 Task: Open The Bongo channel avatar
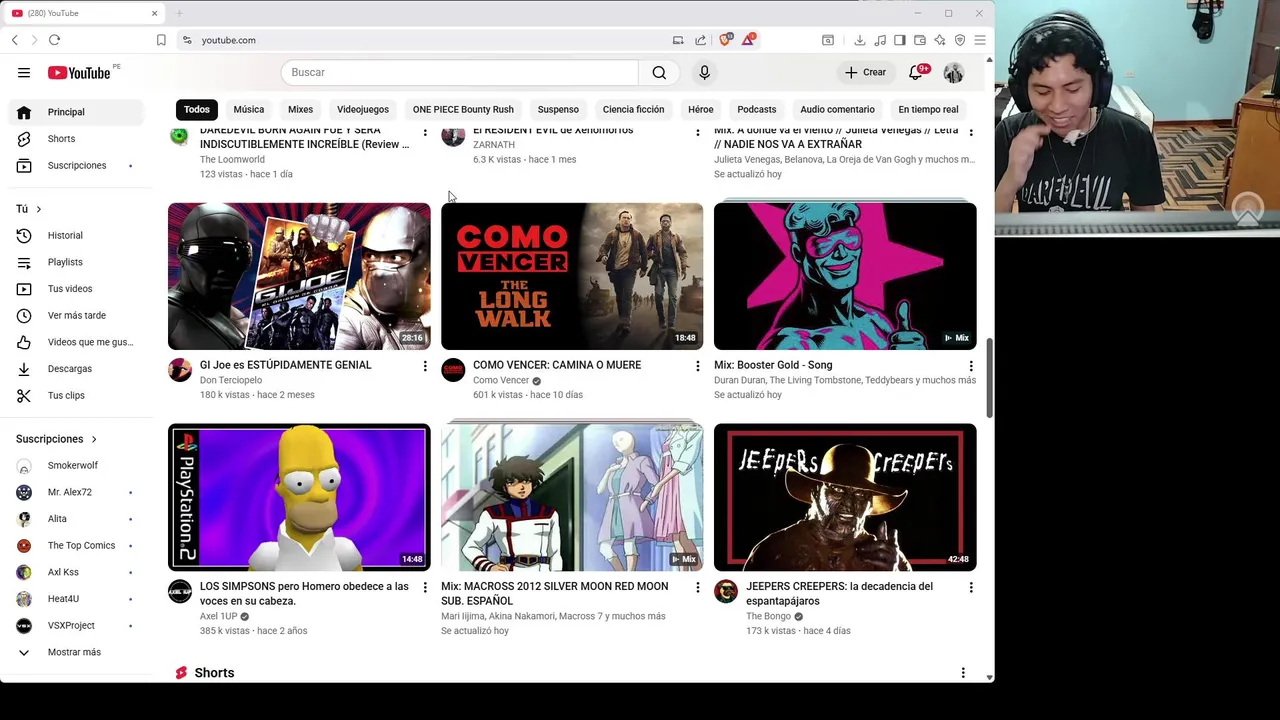click(x=726, y=592)
